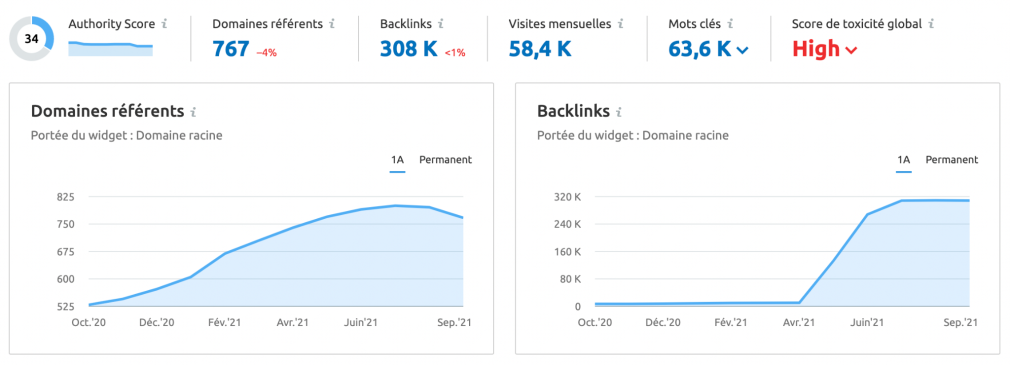
Task: Click the Authority Score trend sparkline
Action: (x=110, y=49)
